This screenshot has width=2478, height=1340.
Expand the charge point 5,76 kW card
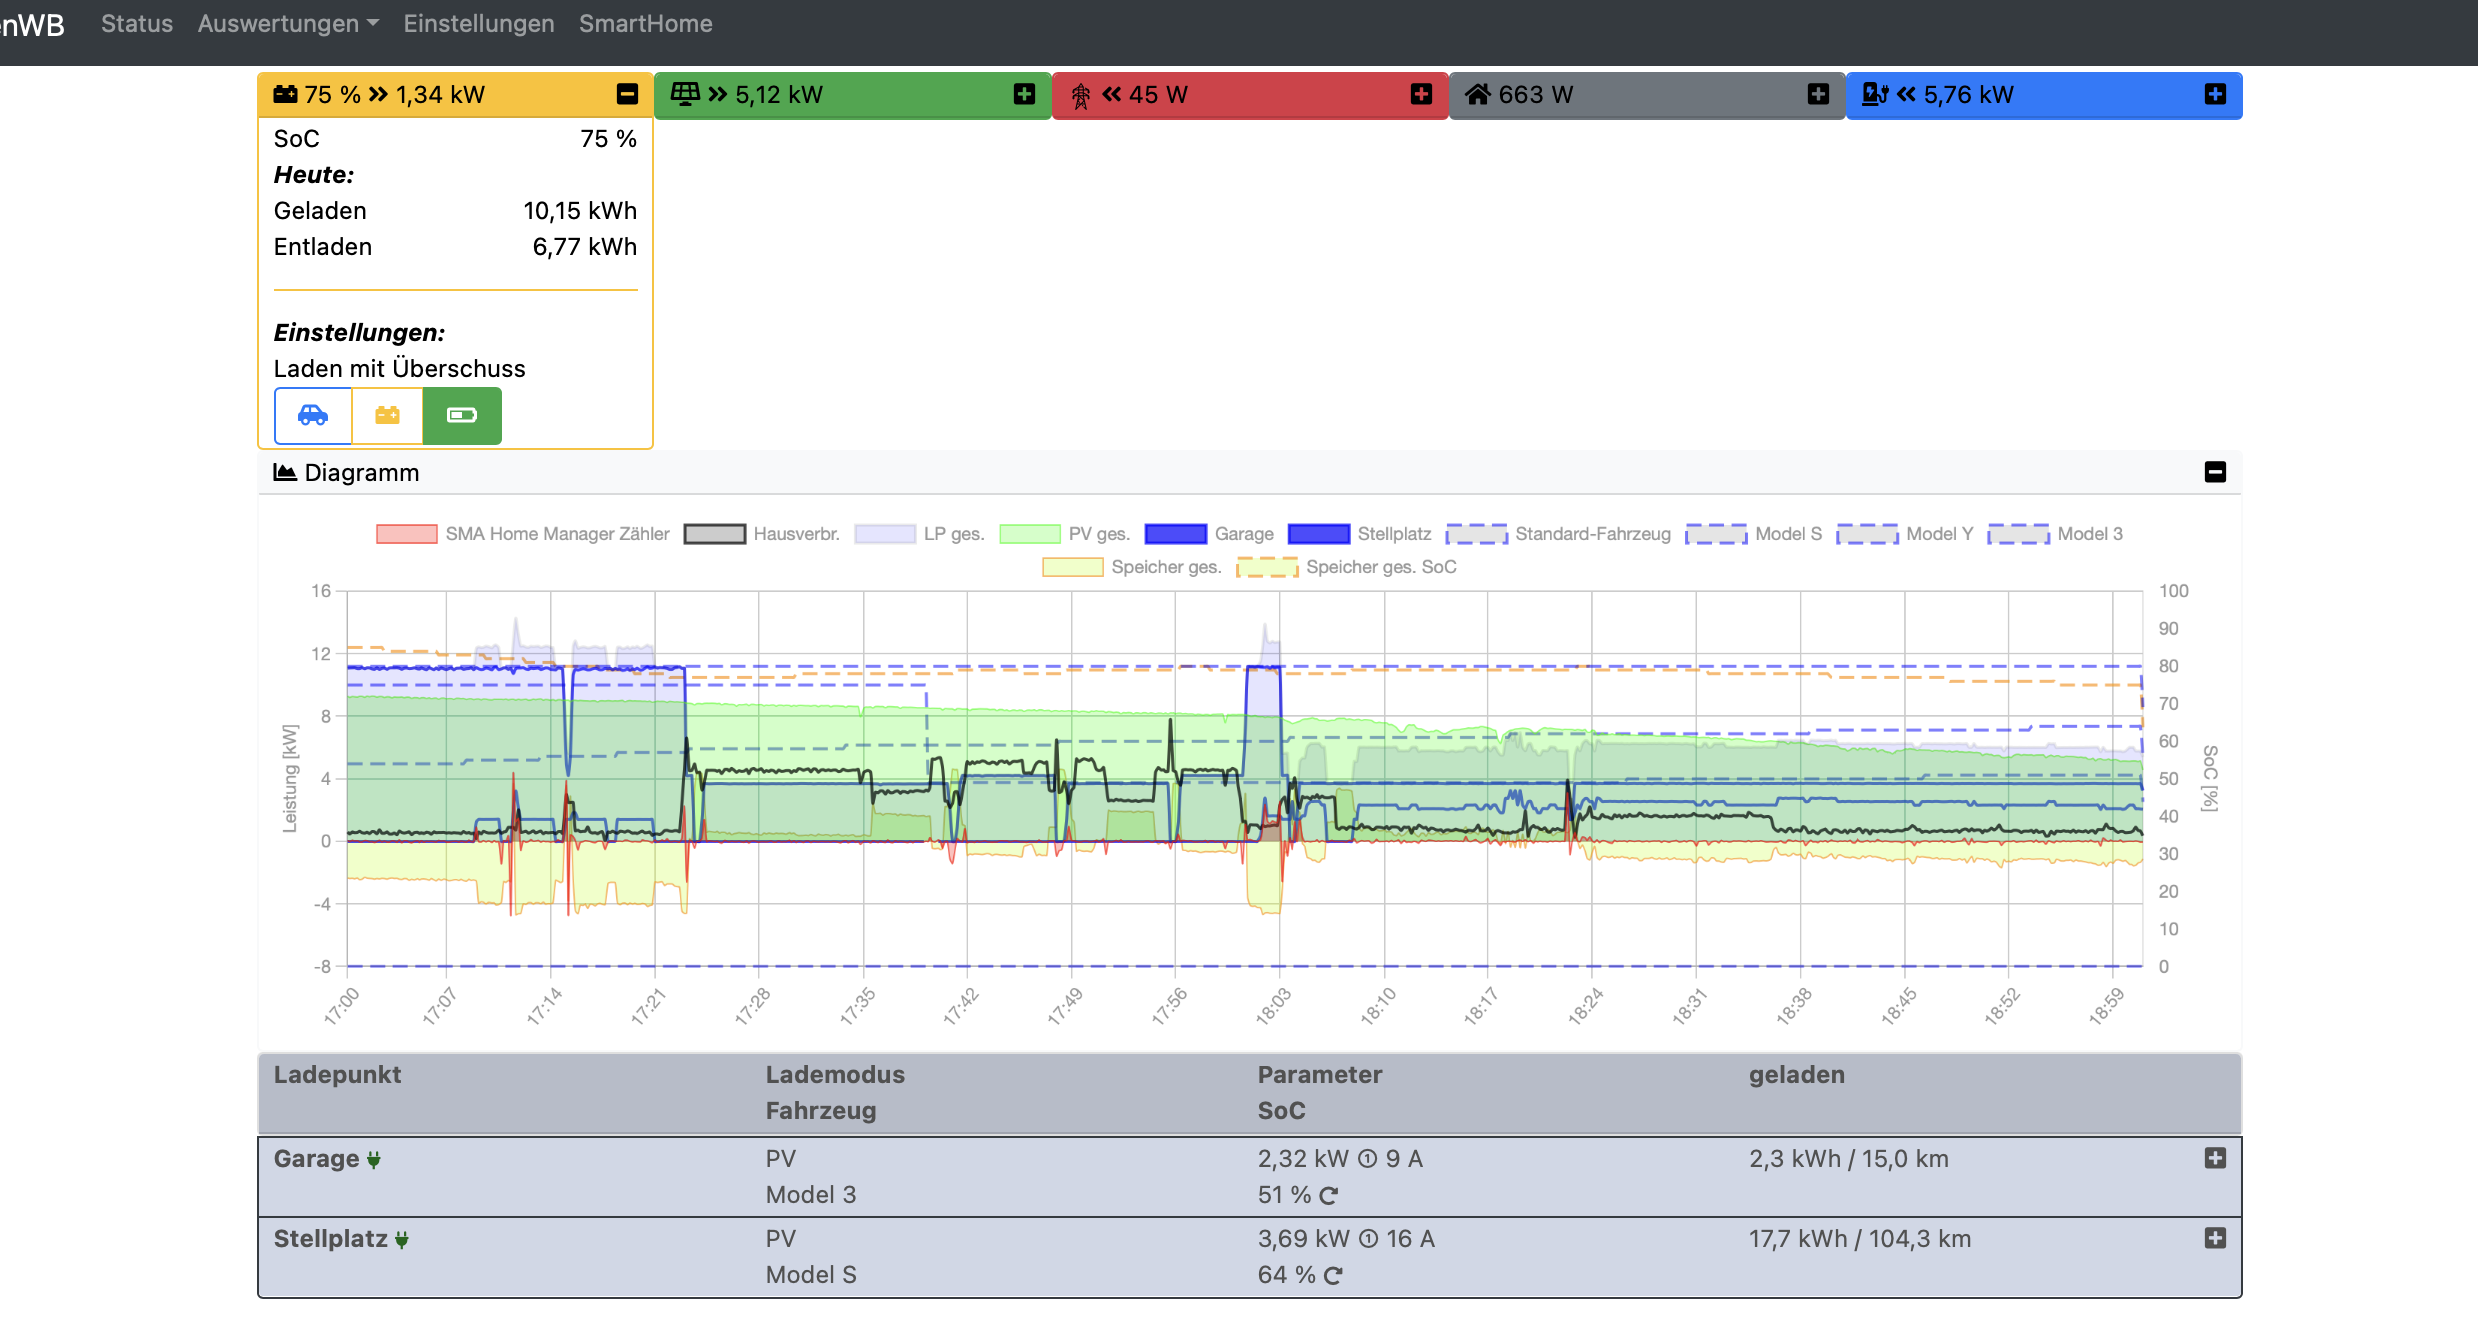2215,94
